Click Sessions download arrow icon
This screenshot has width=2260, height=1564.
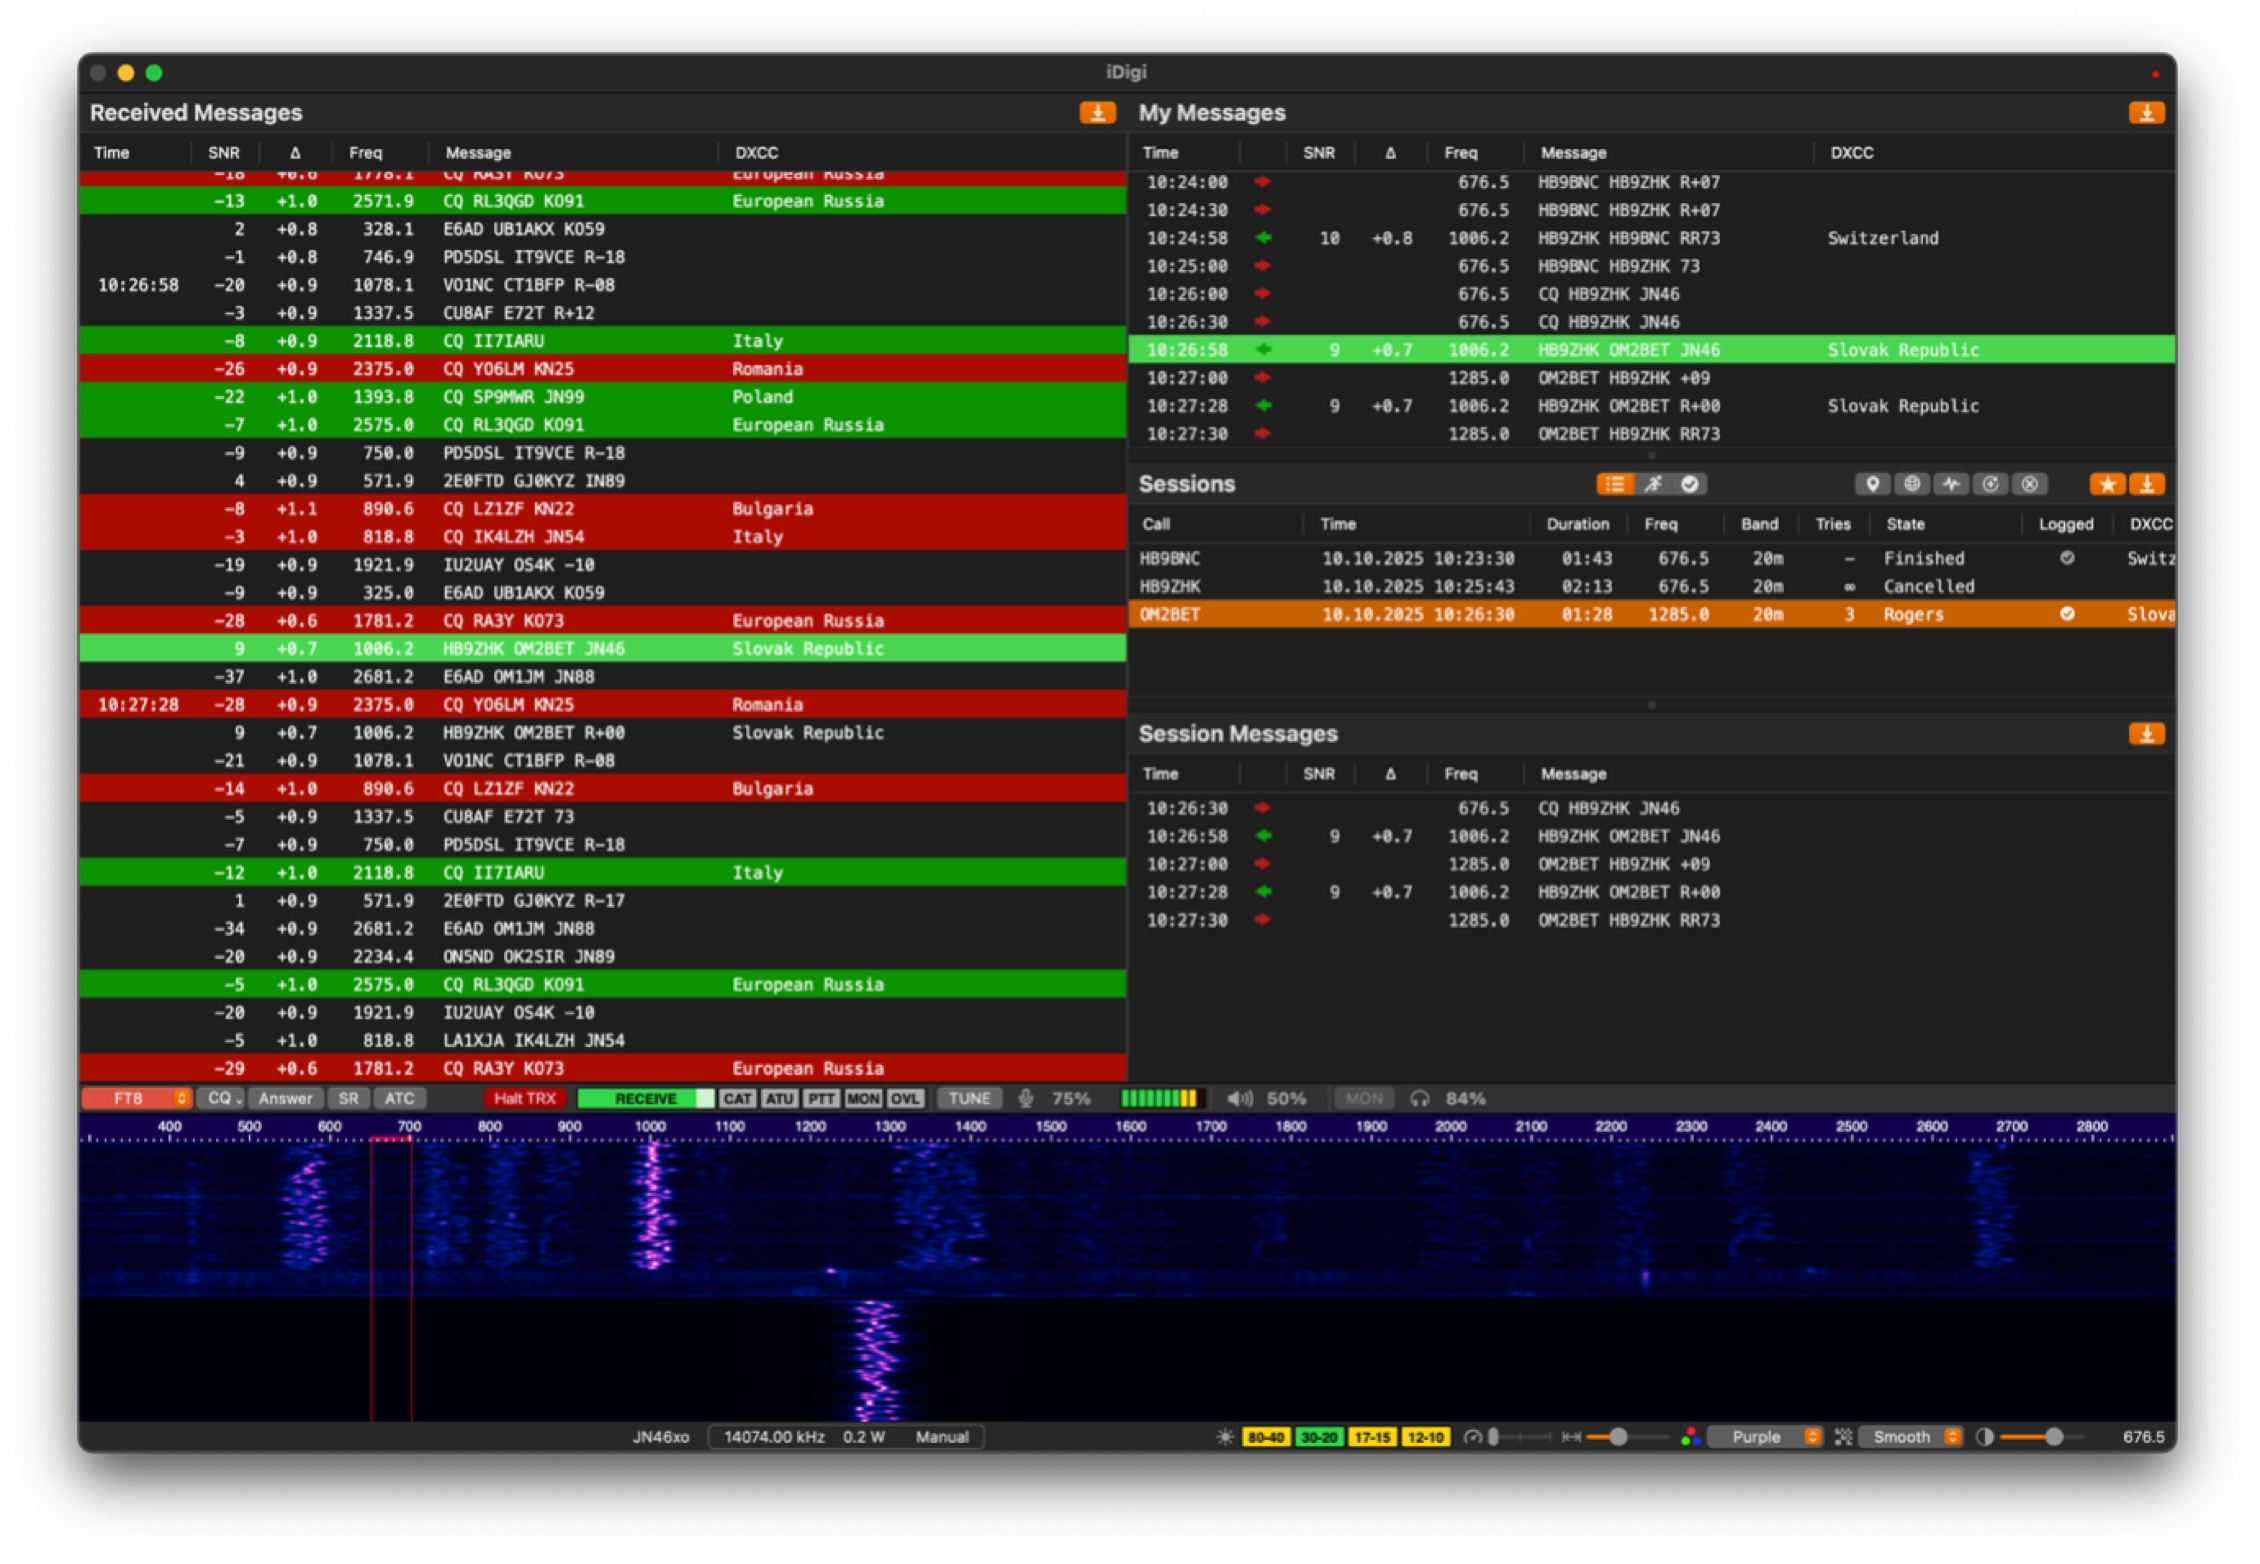2146,484
